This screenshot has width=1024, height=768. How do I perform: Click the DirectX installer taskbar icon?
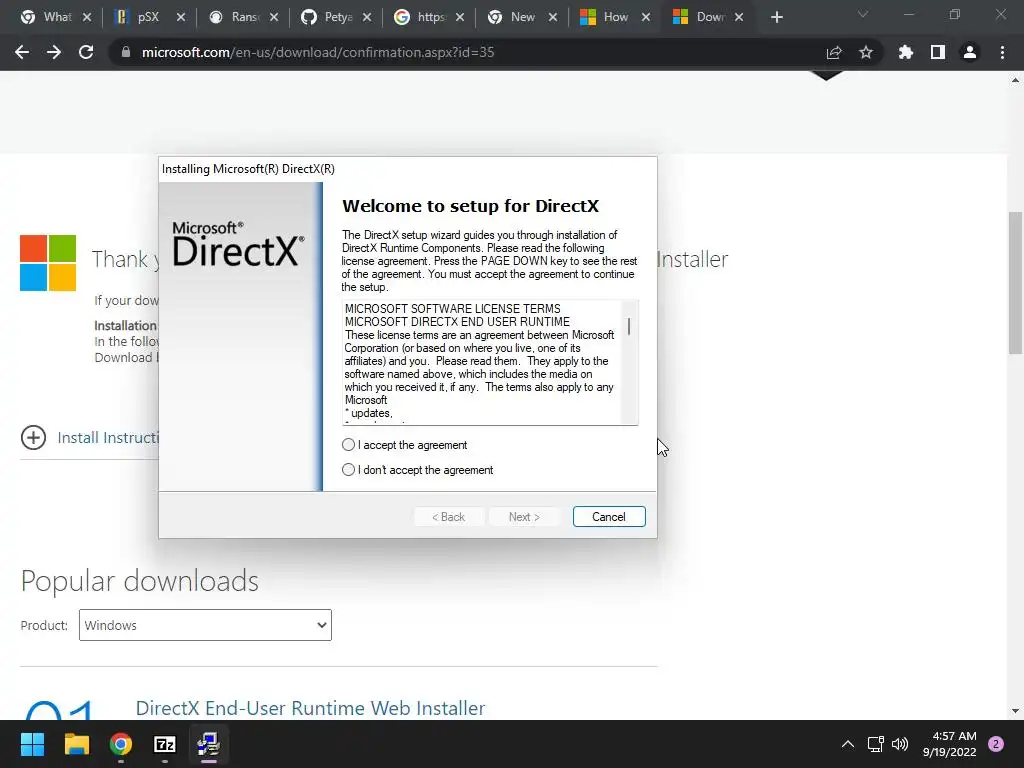point(209,744)
